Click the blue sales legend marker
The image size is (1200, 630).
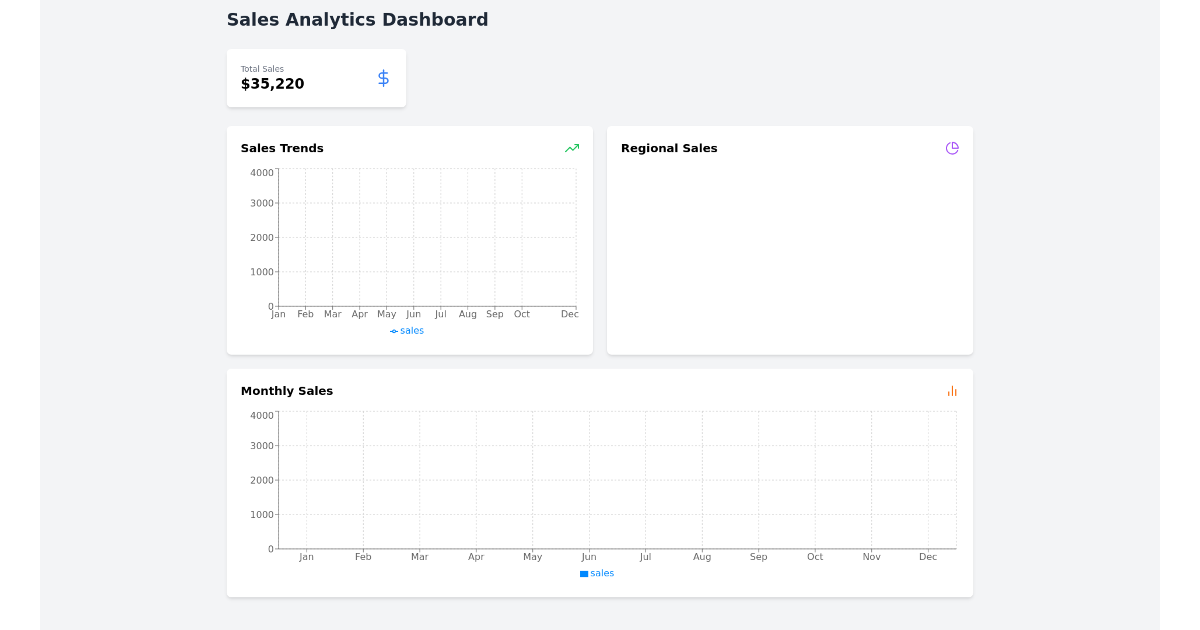[584, 573]
